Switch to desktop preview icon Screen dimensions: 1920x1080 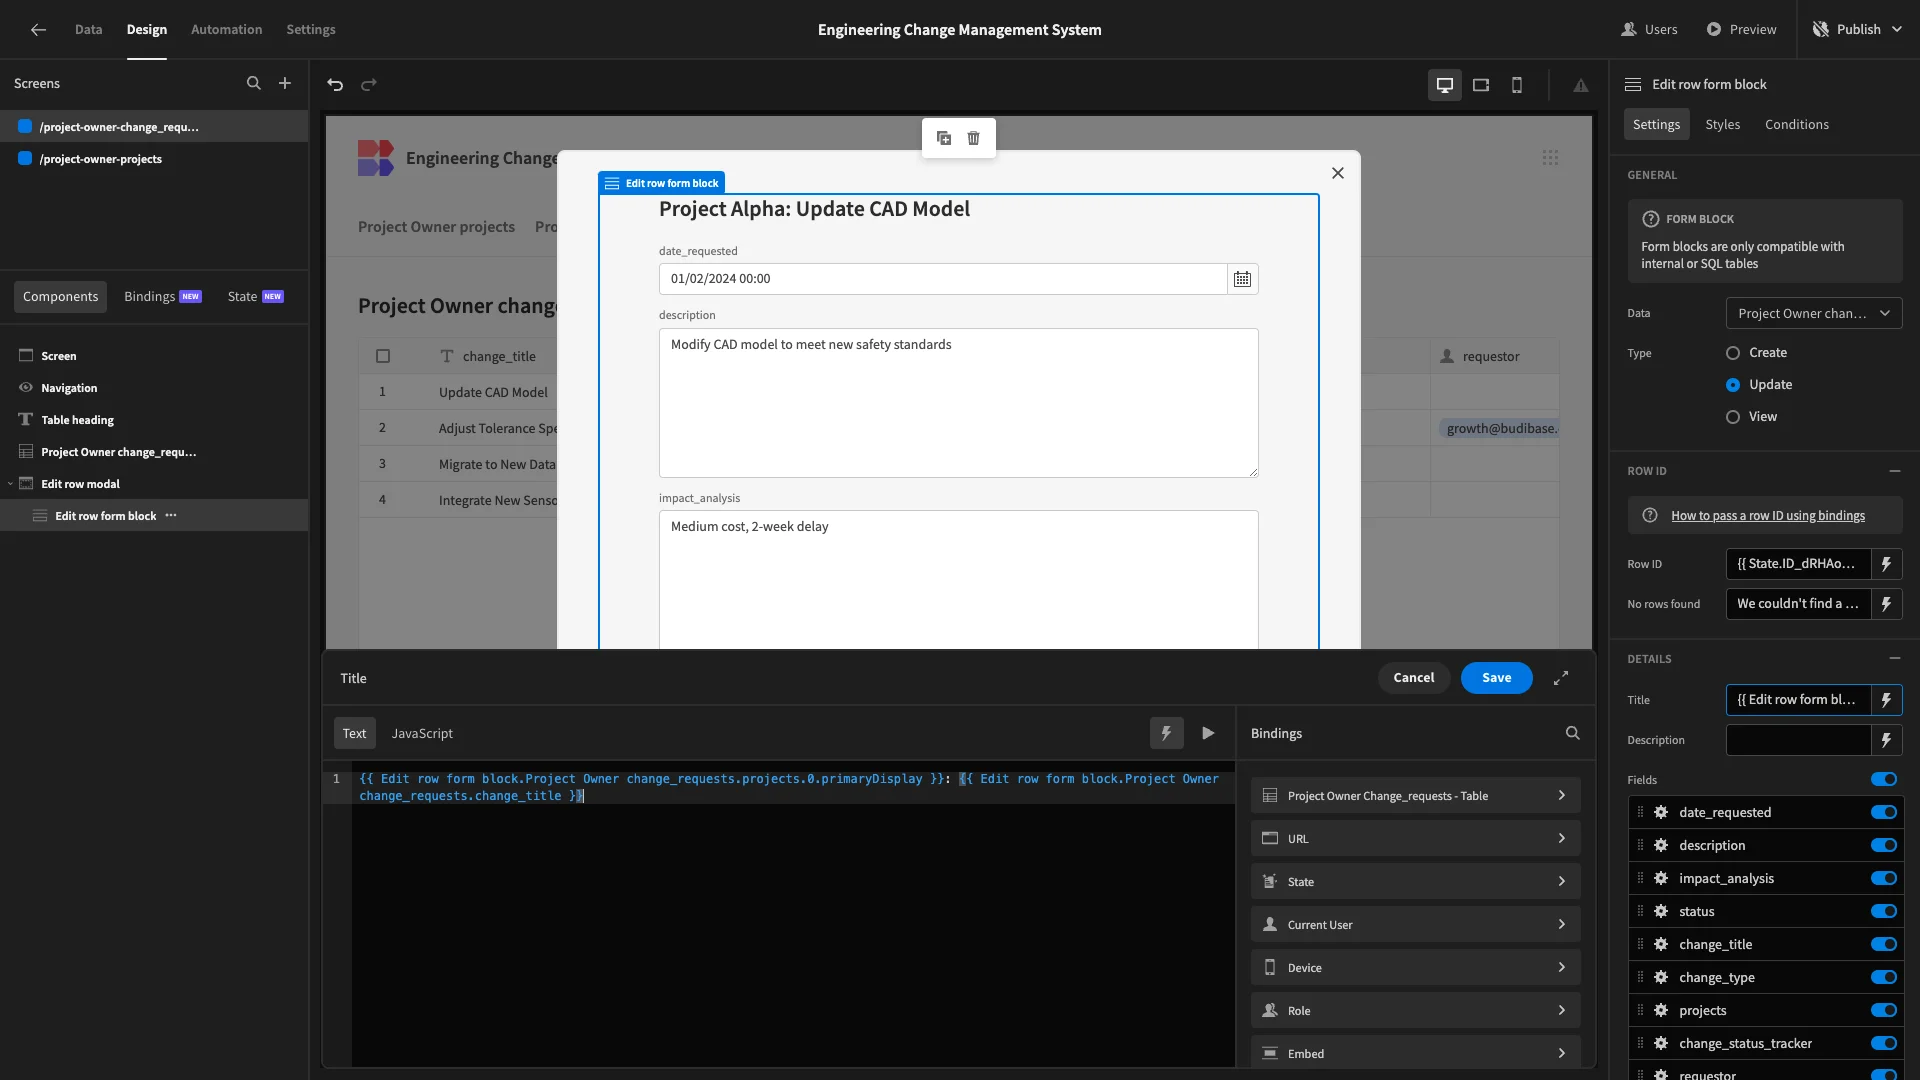click(1445, 85)
